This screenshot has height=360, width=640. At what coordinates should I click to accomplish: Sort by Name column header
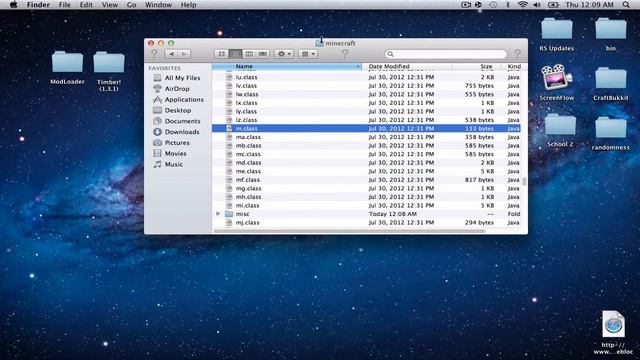click(x=287, y=66)
